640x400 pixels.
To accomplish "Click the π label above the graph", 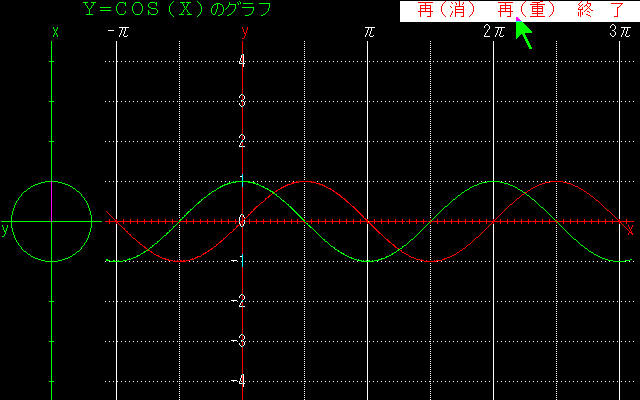I will point(369,31).
